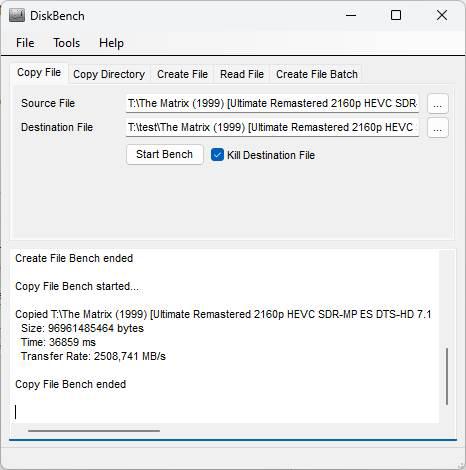Minimize the DiskBench window
Viewport: 466px width, 470px height.
[x=351, y=15]
